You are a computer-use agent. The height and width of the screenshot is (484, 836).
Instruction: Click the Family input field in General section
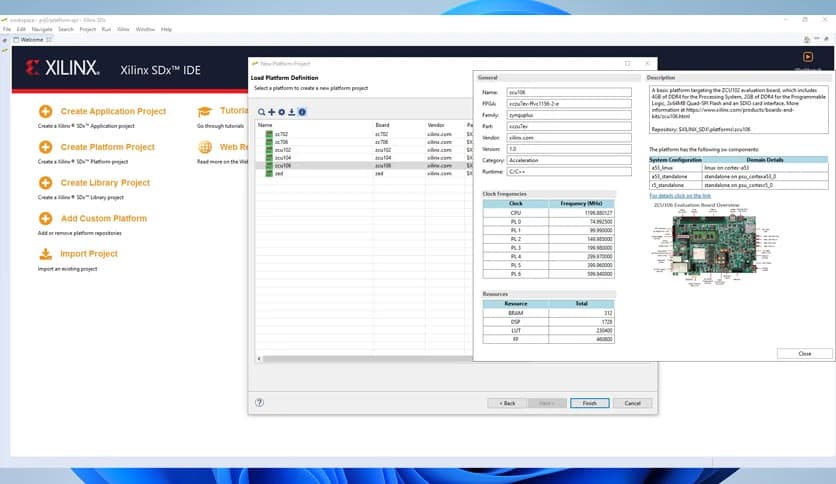click(568, 115)
